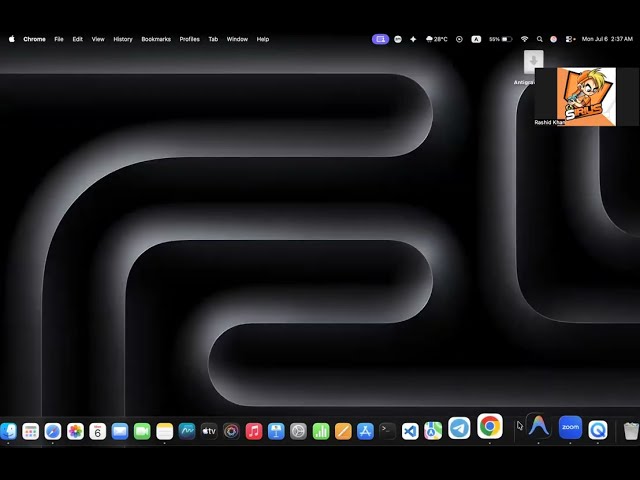Open Spotlight search magnifier
This screenshot has width=640, height=480.
click(x=540, y=39)
